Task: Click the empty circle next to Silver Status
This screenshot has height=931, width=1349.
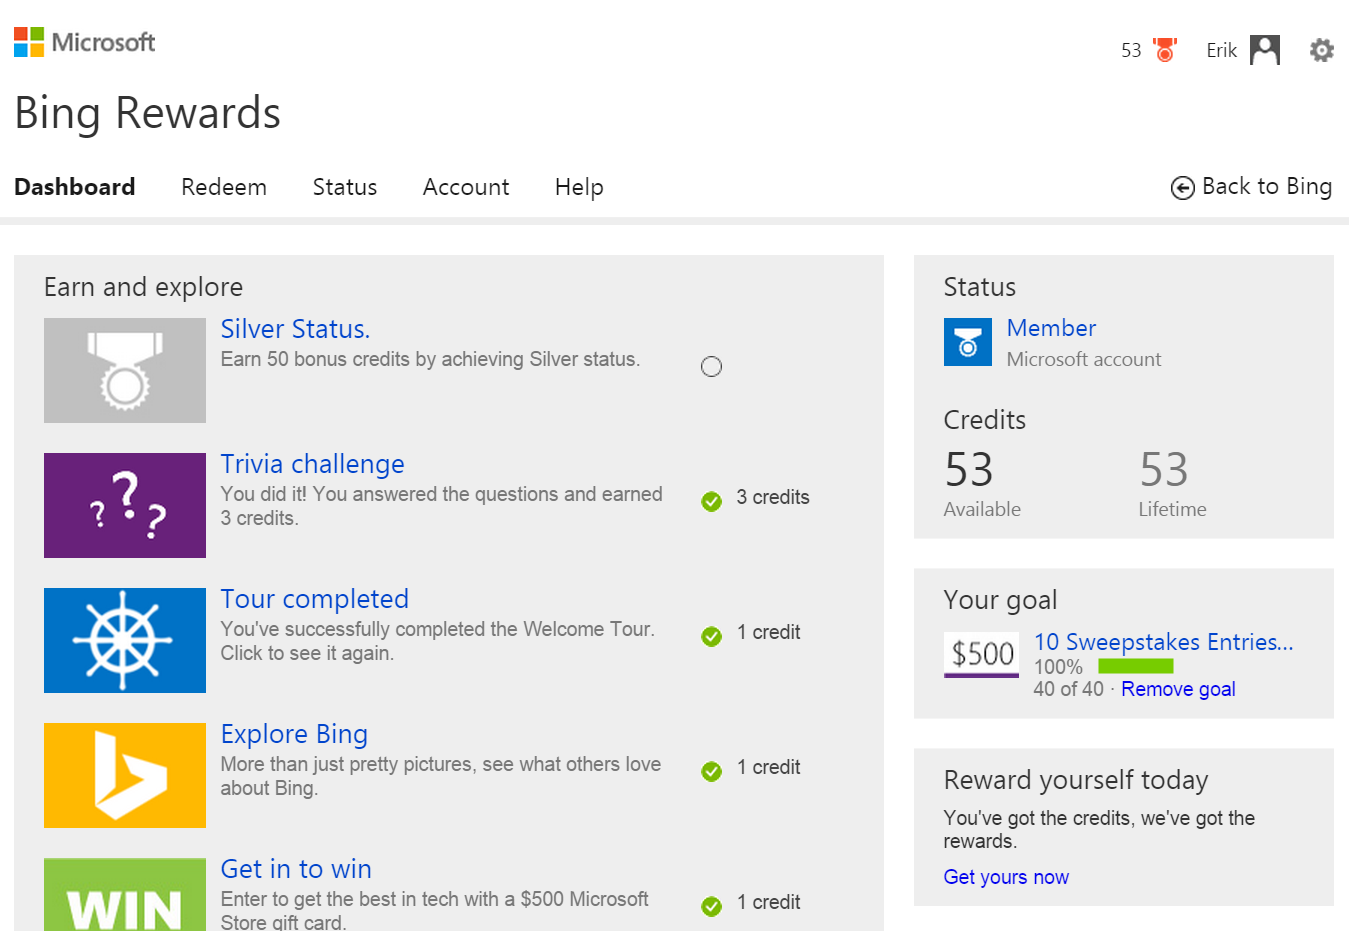Action: tap(711, 367)
